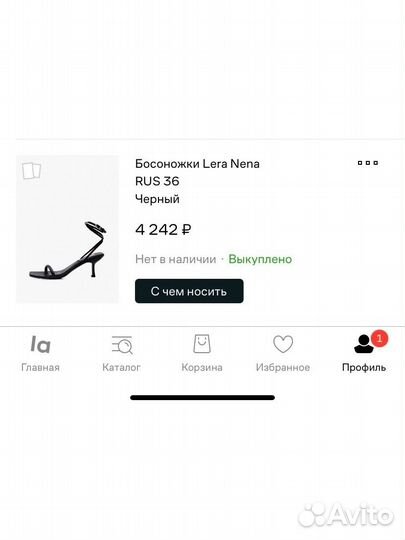Tap the heart favorites icon
The image size is (405, 540).
[x=283, y=344]
